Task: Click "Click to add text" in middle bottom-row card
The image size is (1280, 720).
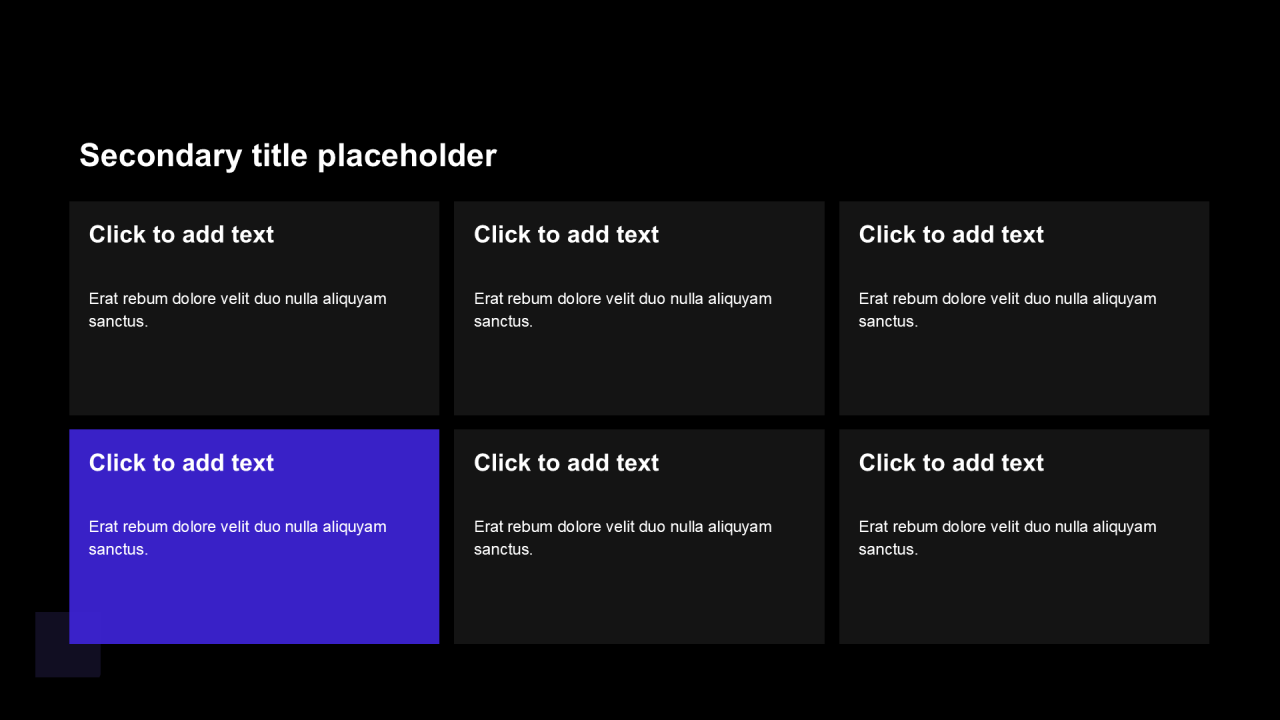Action: click(x=566, y=462)
